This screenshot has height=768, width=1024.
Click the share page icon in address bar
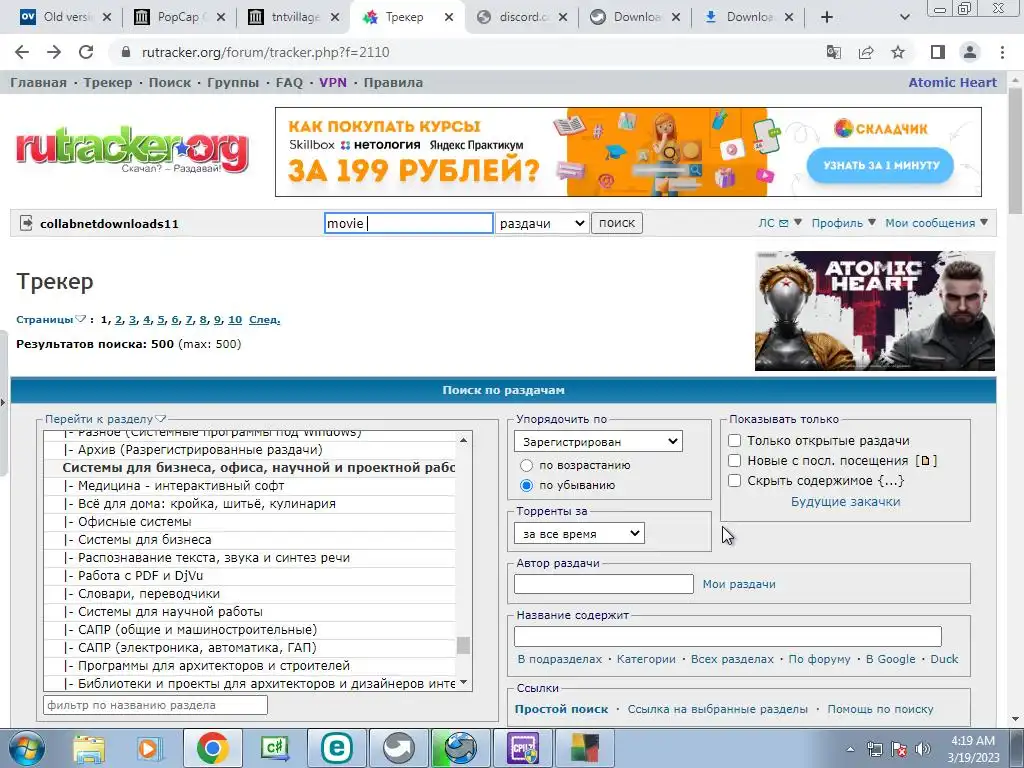point(866,52)
